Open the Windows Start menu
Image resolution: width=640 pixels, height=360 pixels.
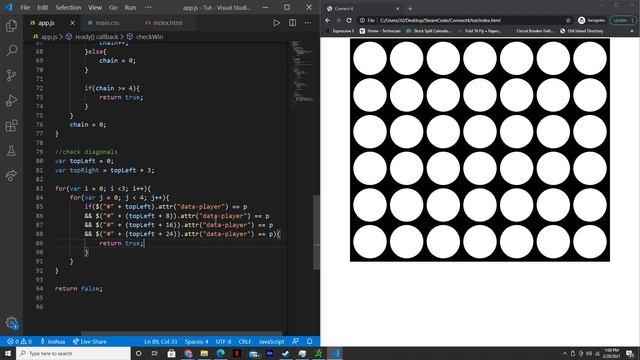[8, 353]
